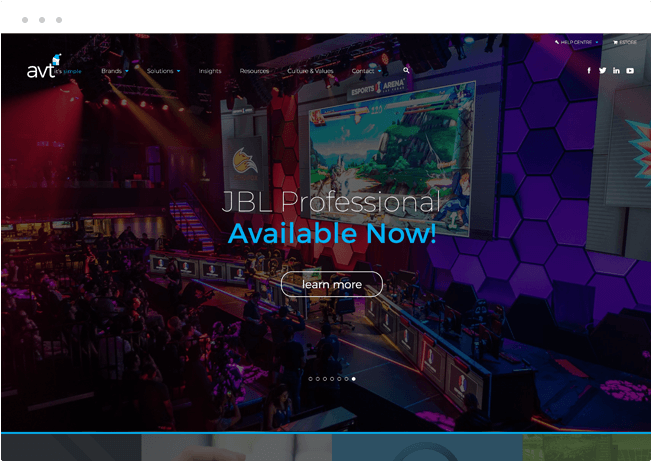Open the Twitter social icon
The image size is (652, 462).
point(602,71)
